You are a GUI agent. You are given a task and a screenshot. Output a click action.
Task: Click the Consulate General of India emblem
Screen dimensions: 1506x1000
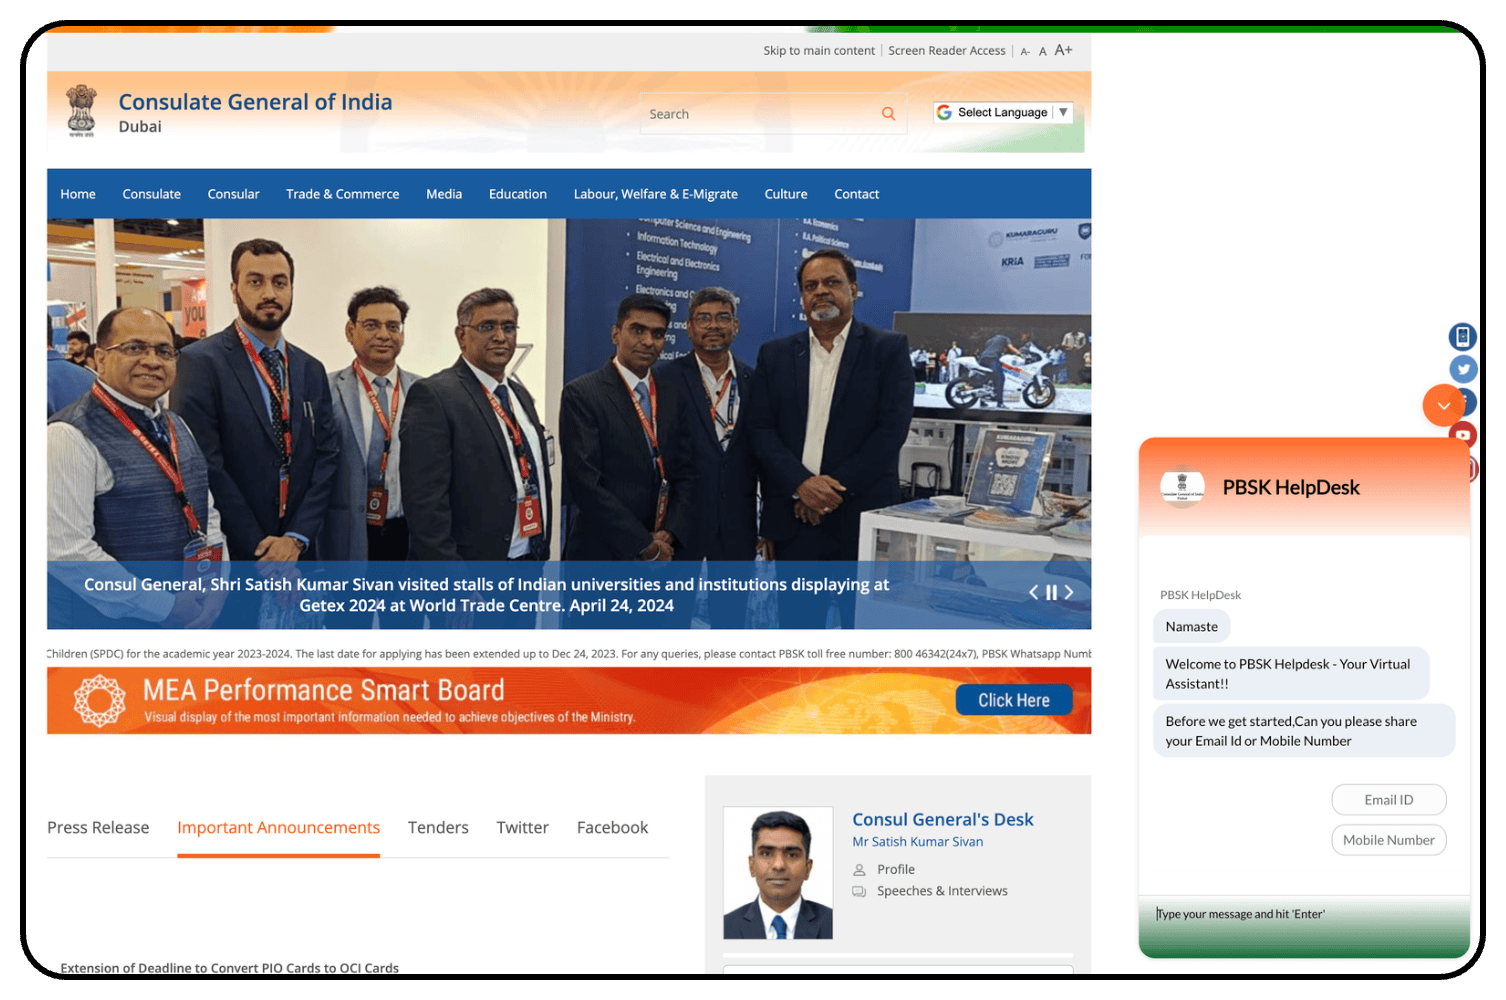(82, 111)
